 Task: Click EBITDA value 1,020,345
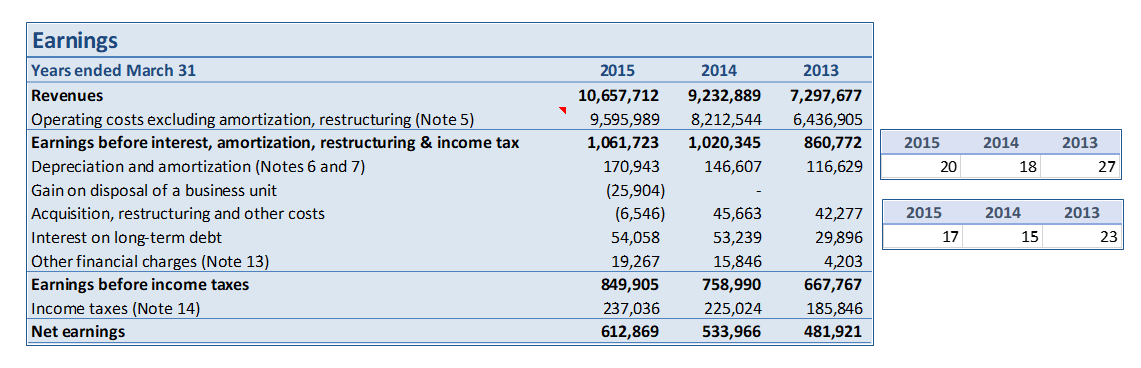[725, 143]
